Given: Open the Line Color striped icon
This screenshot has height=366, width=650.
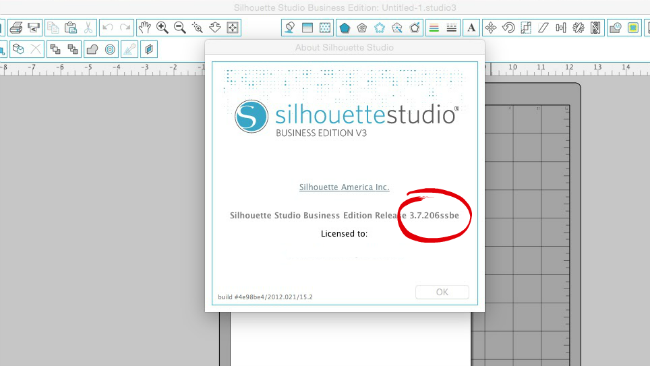Looking at the screenshot, I should coord(434,28).
